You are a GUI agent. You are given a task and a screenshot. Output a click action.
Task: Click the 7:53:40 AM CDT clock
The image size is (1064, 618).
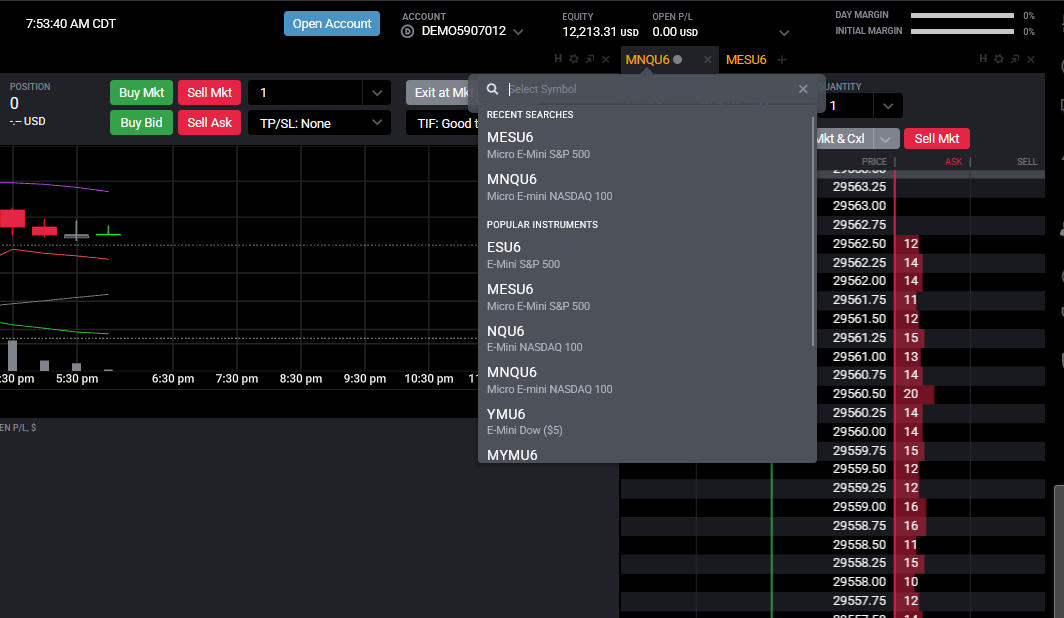coord(71,24)
